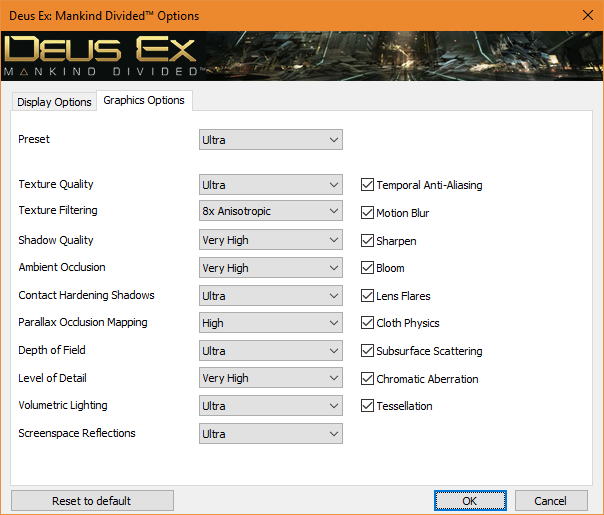Toggle Temporal Anti-Aliasing checkbox

pos(367,185)
